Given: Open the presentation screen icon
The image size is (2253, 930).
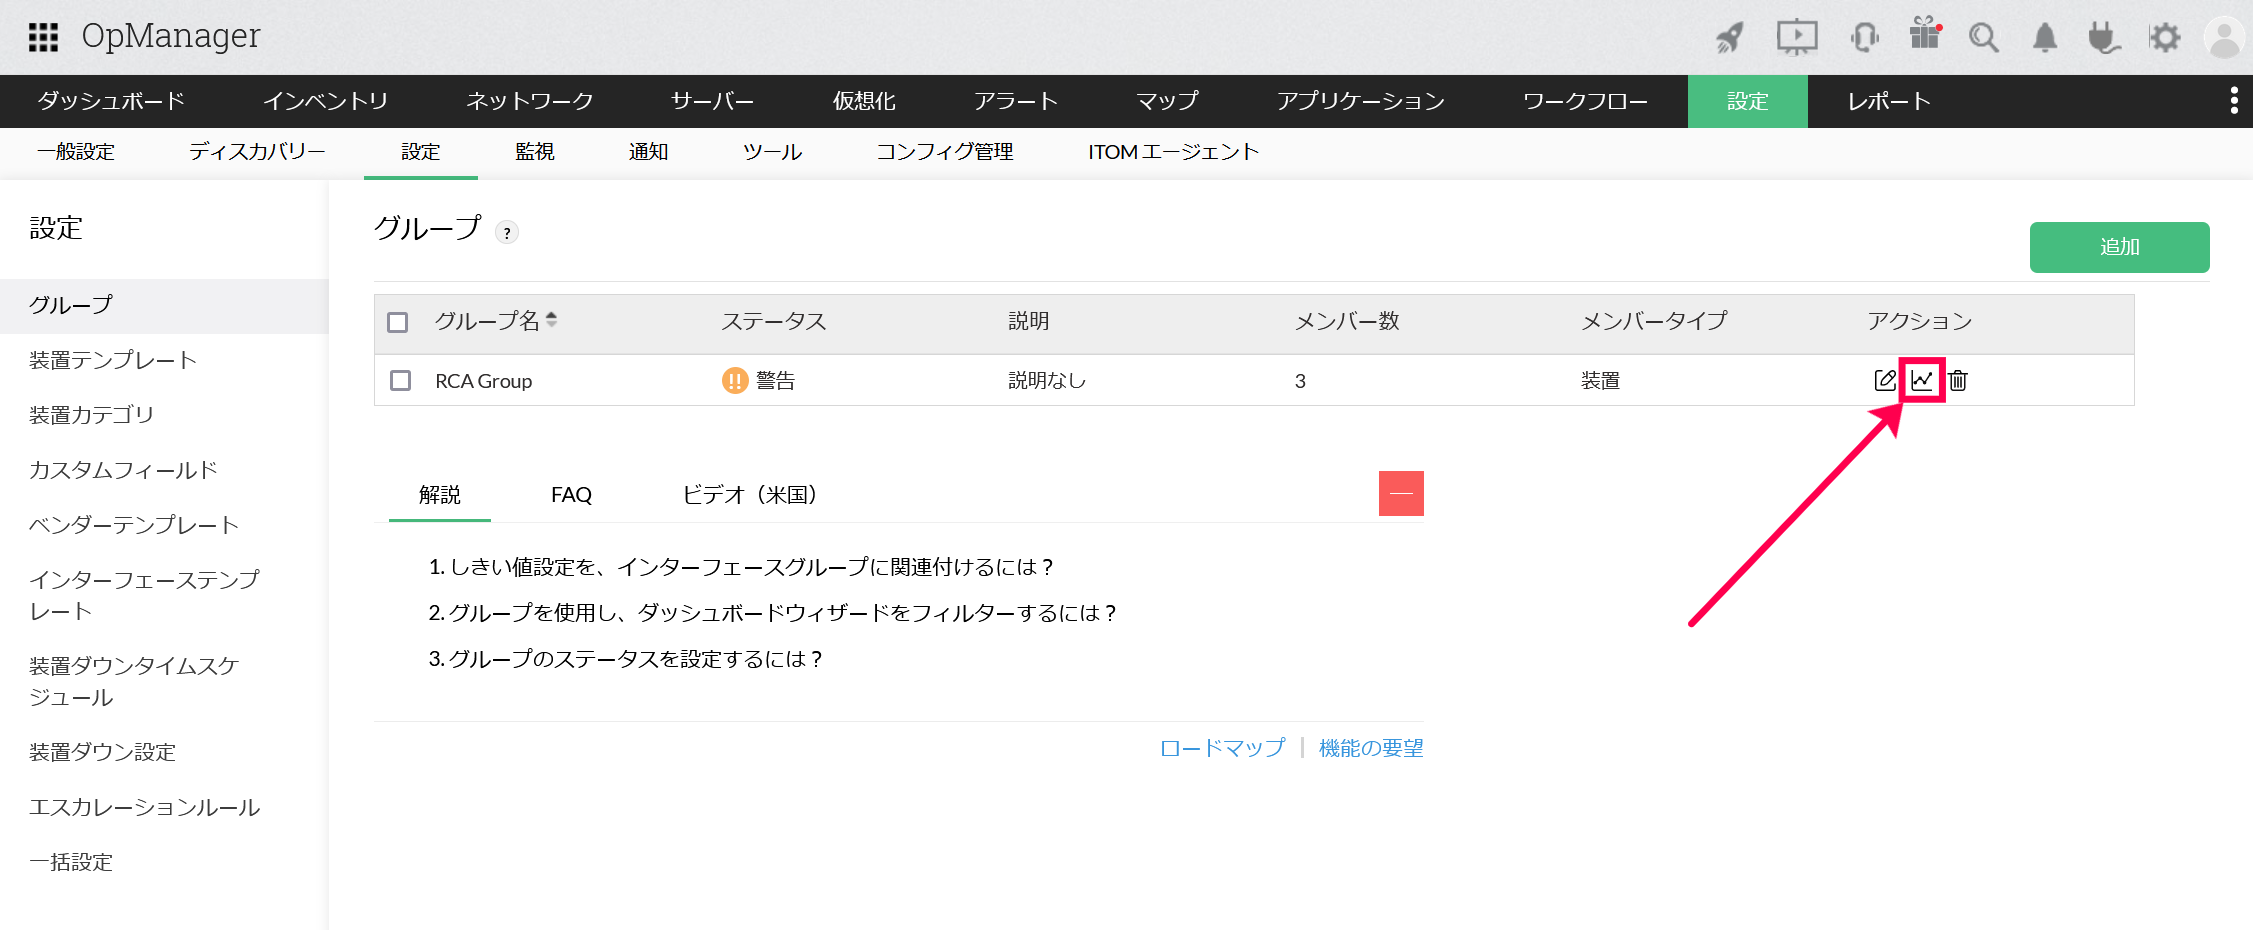Looking at the screenshot, I should click(1796, 38).
